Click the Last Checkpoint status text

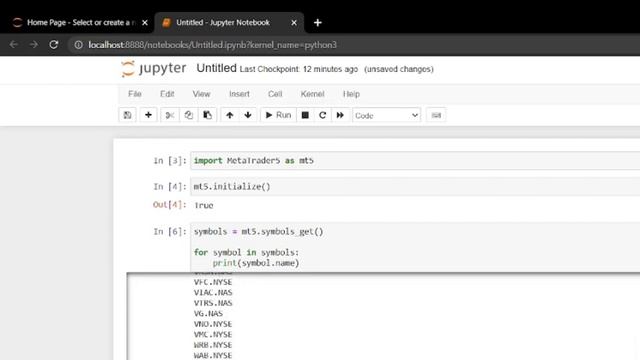(x=298, y=69)
